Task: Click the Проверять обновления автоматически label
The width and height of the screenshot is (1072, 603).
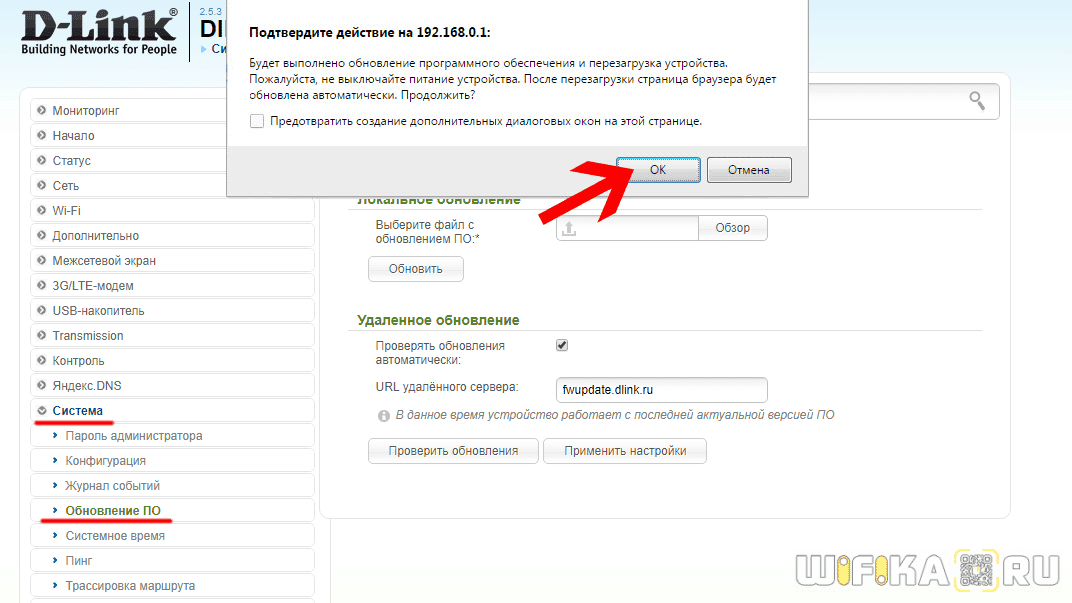Action: pyautogui.click(x=440, y=353)
